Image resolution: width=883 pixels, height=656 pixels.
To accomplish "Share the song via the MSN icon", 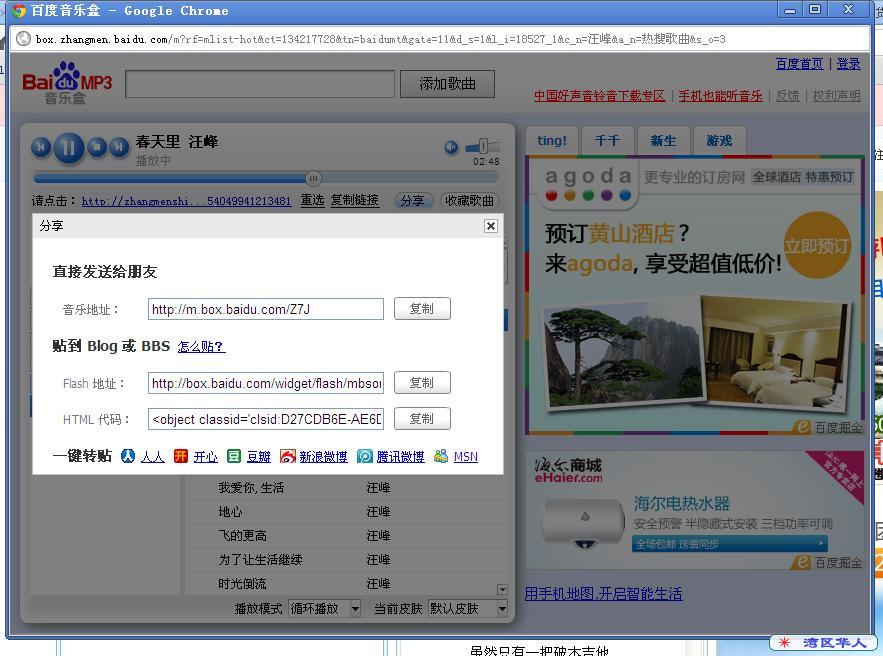I will tap(441, 456).
